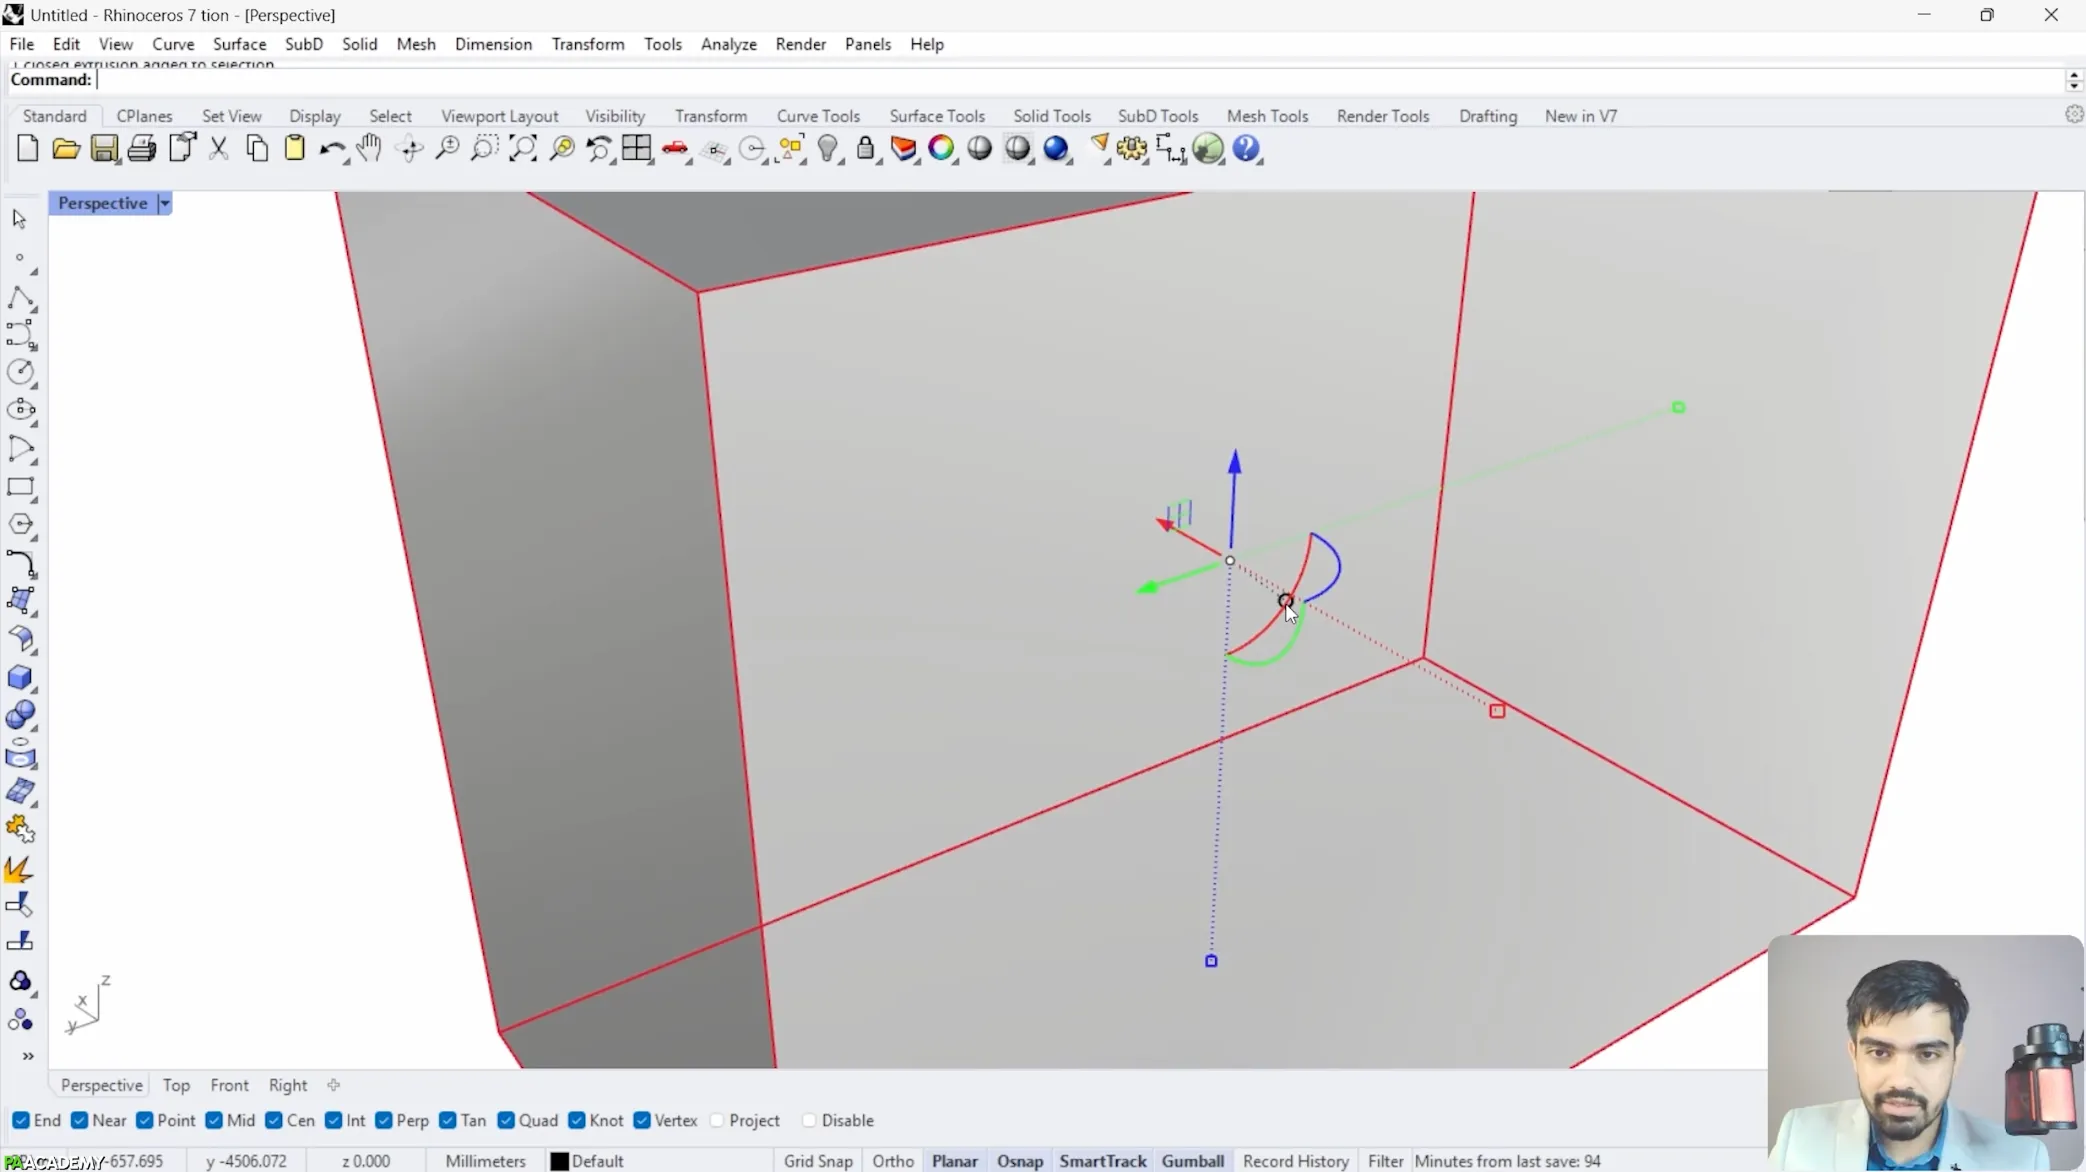
Task: Click the Zoom Extents icon
Action: point(523,149)
